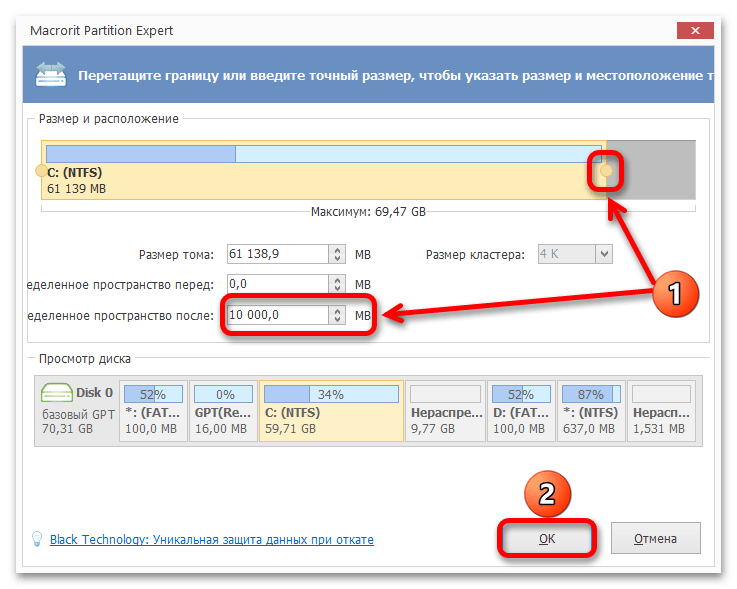This screenshot has width=737, height=589.
Task: Select the 100,0 MB FAT partition at 52%
Action: (153, 410)
